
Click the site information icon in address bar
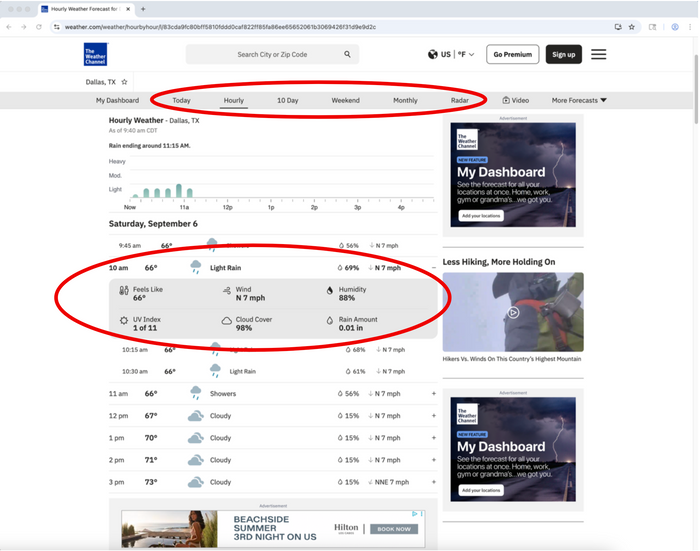pos(56,27)
